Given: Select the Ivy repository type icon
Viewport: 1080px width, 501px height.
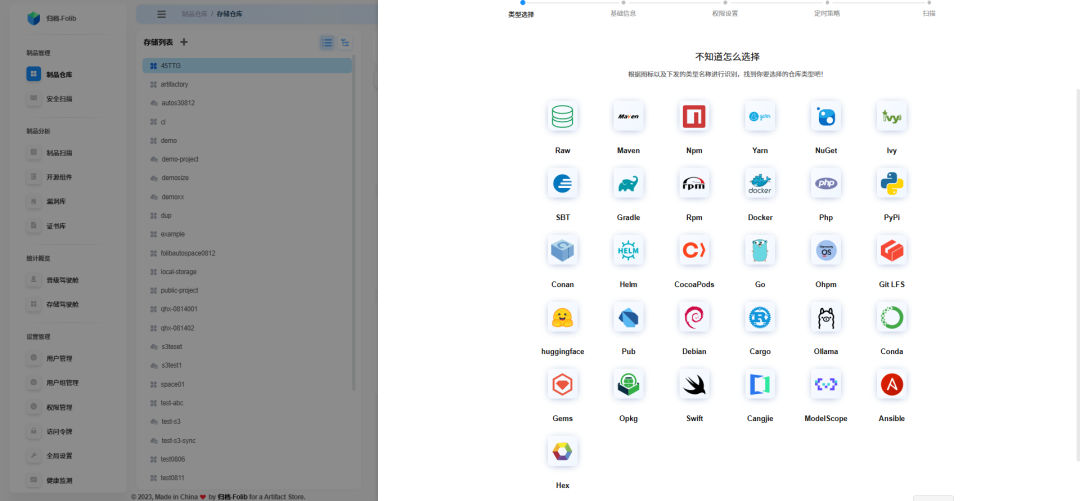Looking at the screenshot, I should (x=892, y=116).
